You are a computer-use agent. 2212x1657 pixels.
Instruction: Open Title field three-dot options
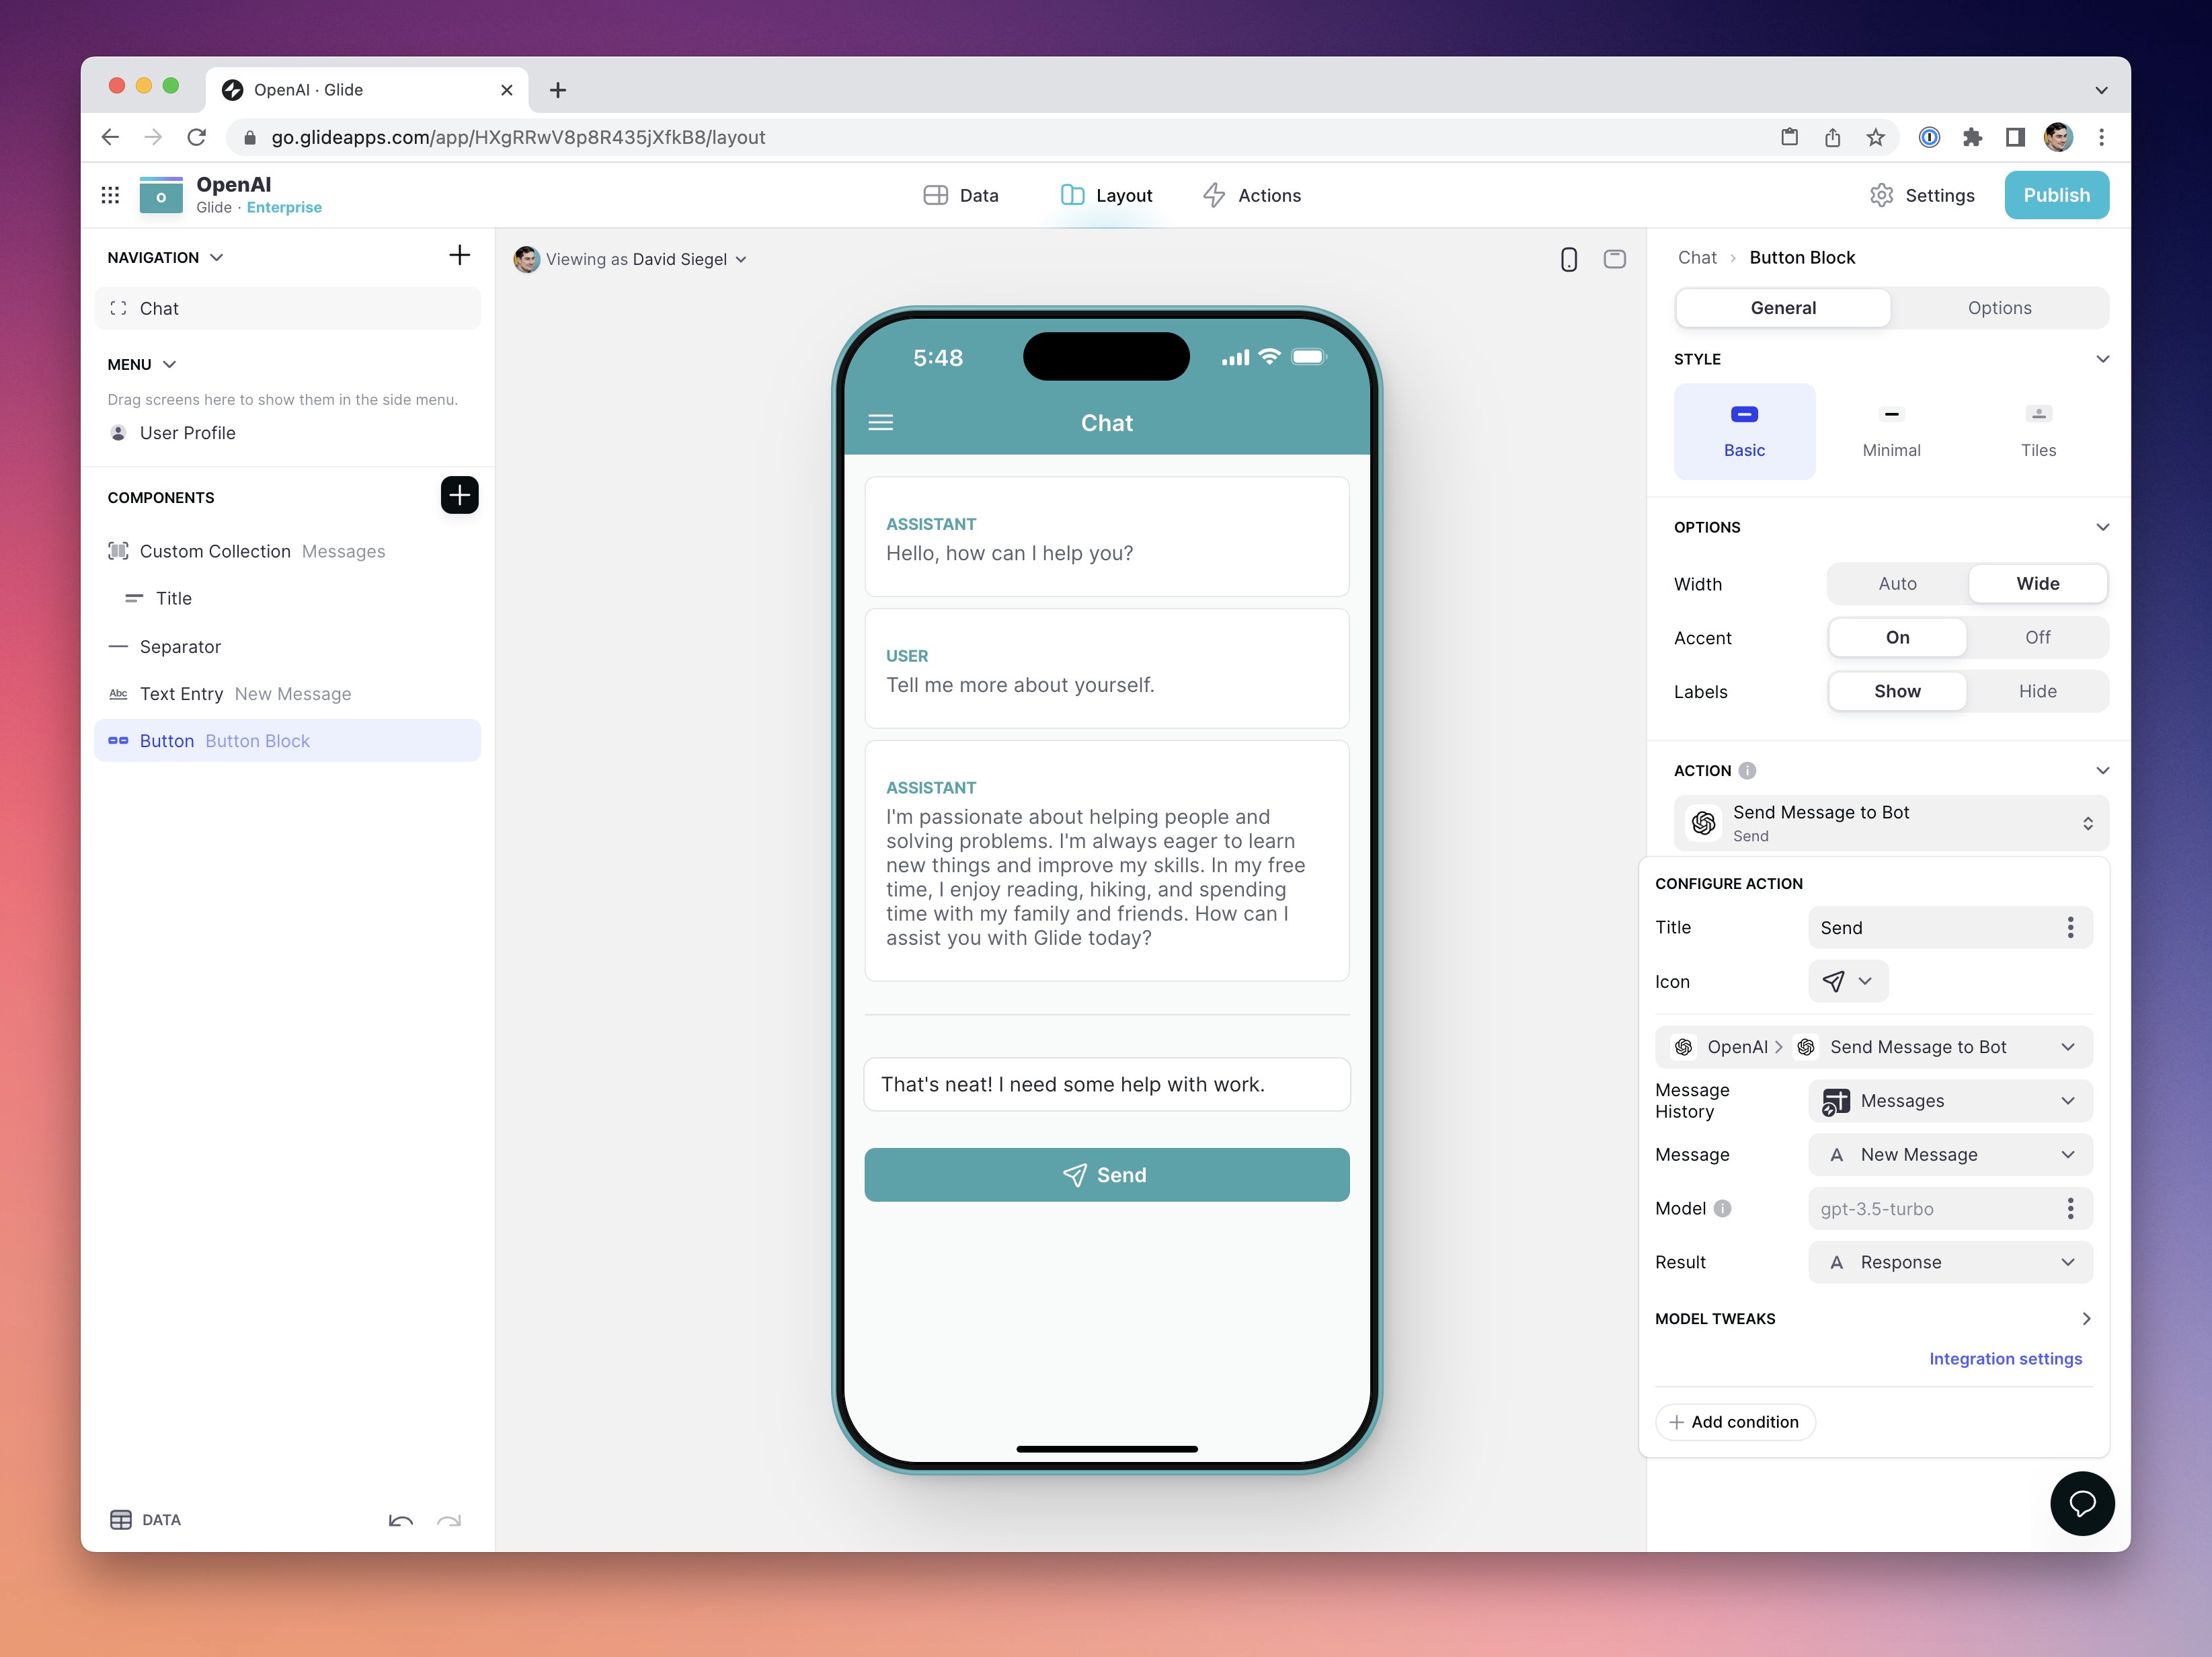(x=2069, y=927)
